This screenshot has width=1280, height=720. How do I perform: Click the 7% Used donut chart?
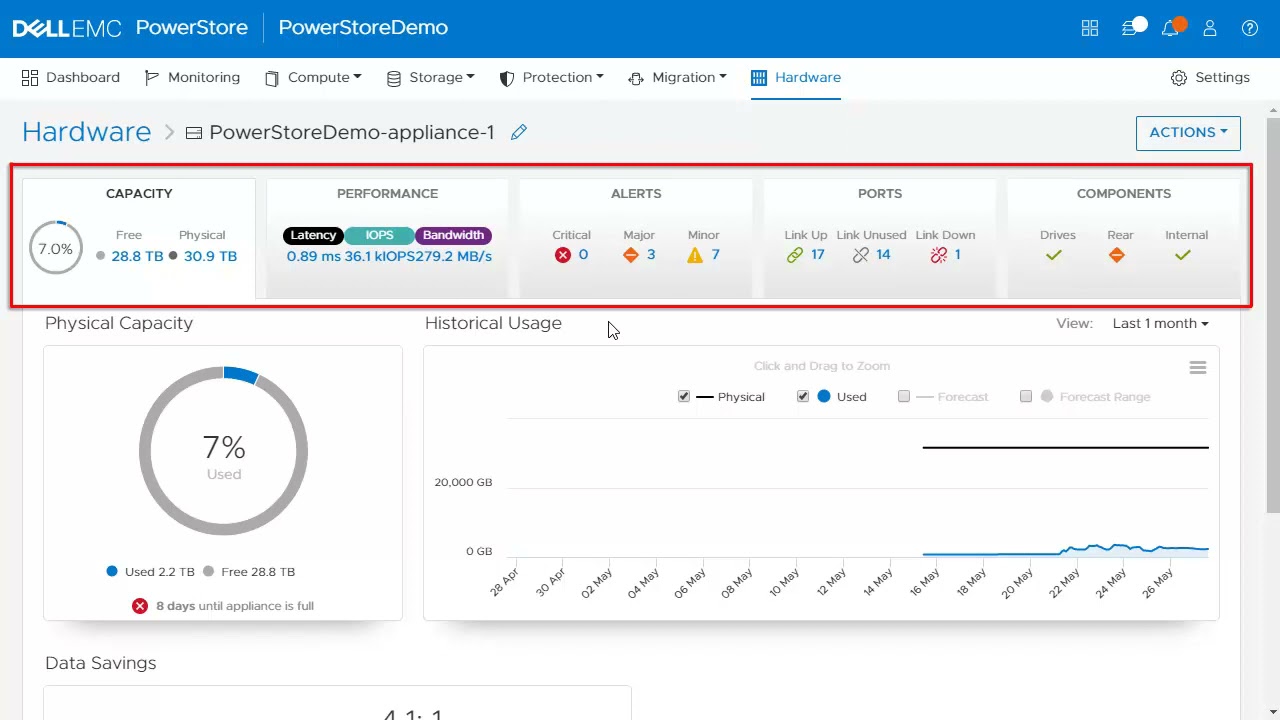[223, 451]
